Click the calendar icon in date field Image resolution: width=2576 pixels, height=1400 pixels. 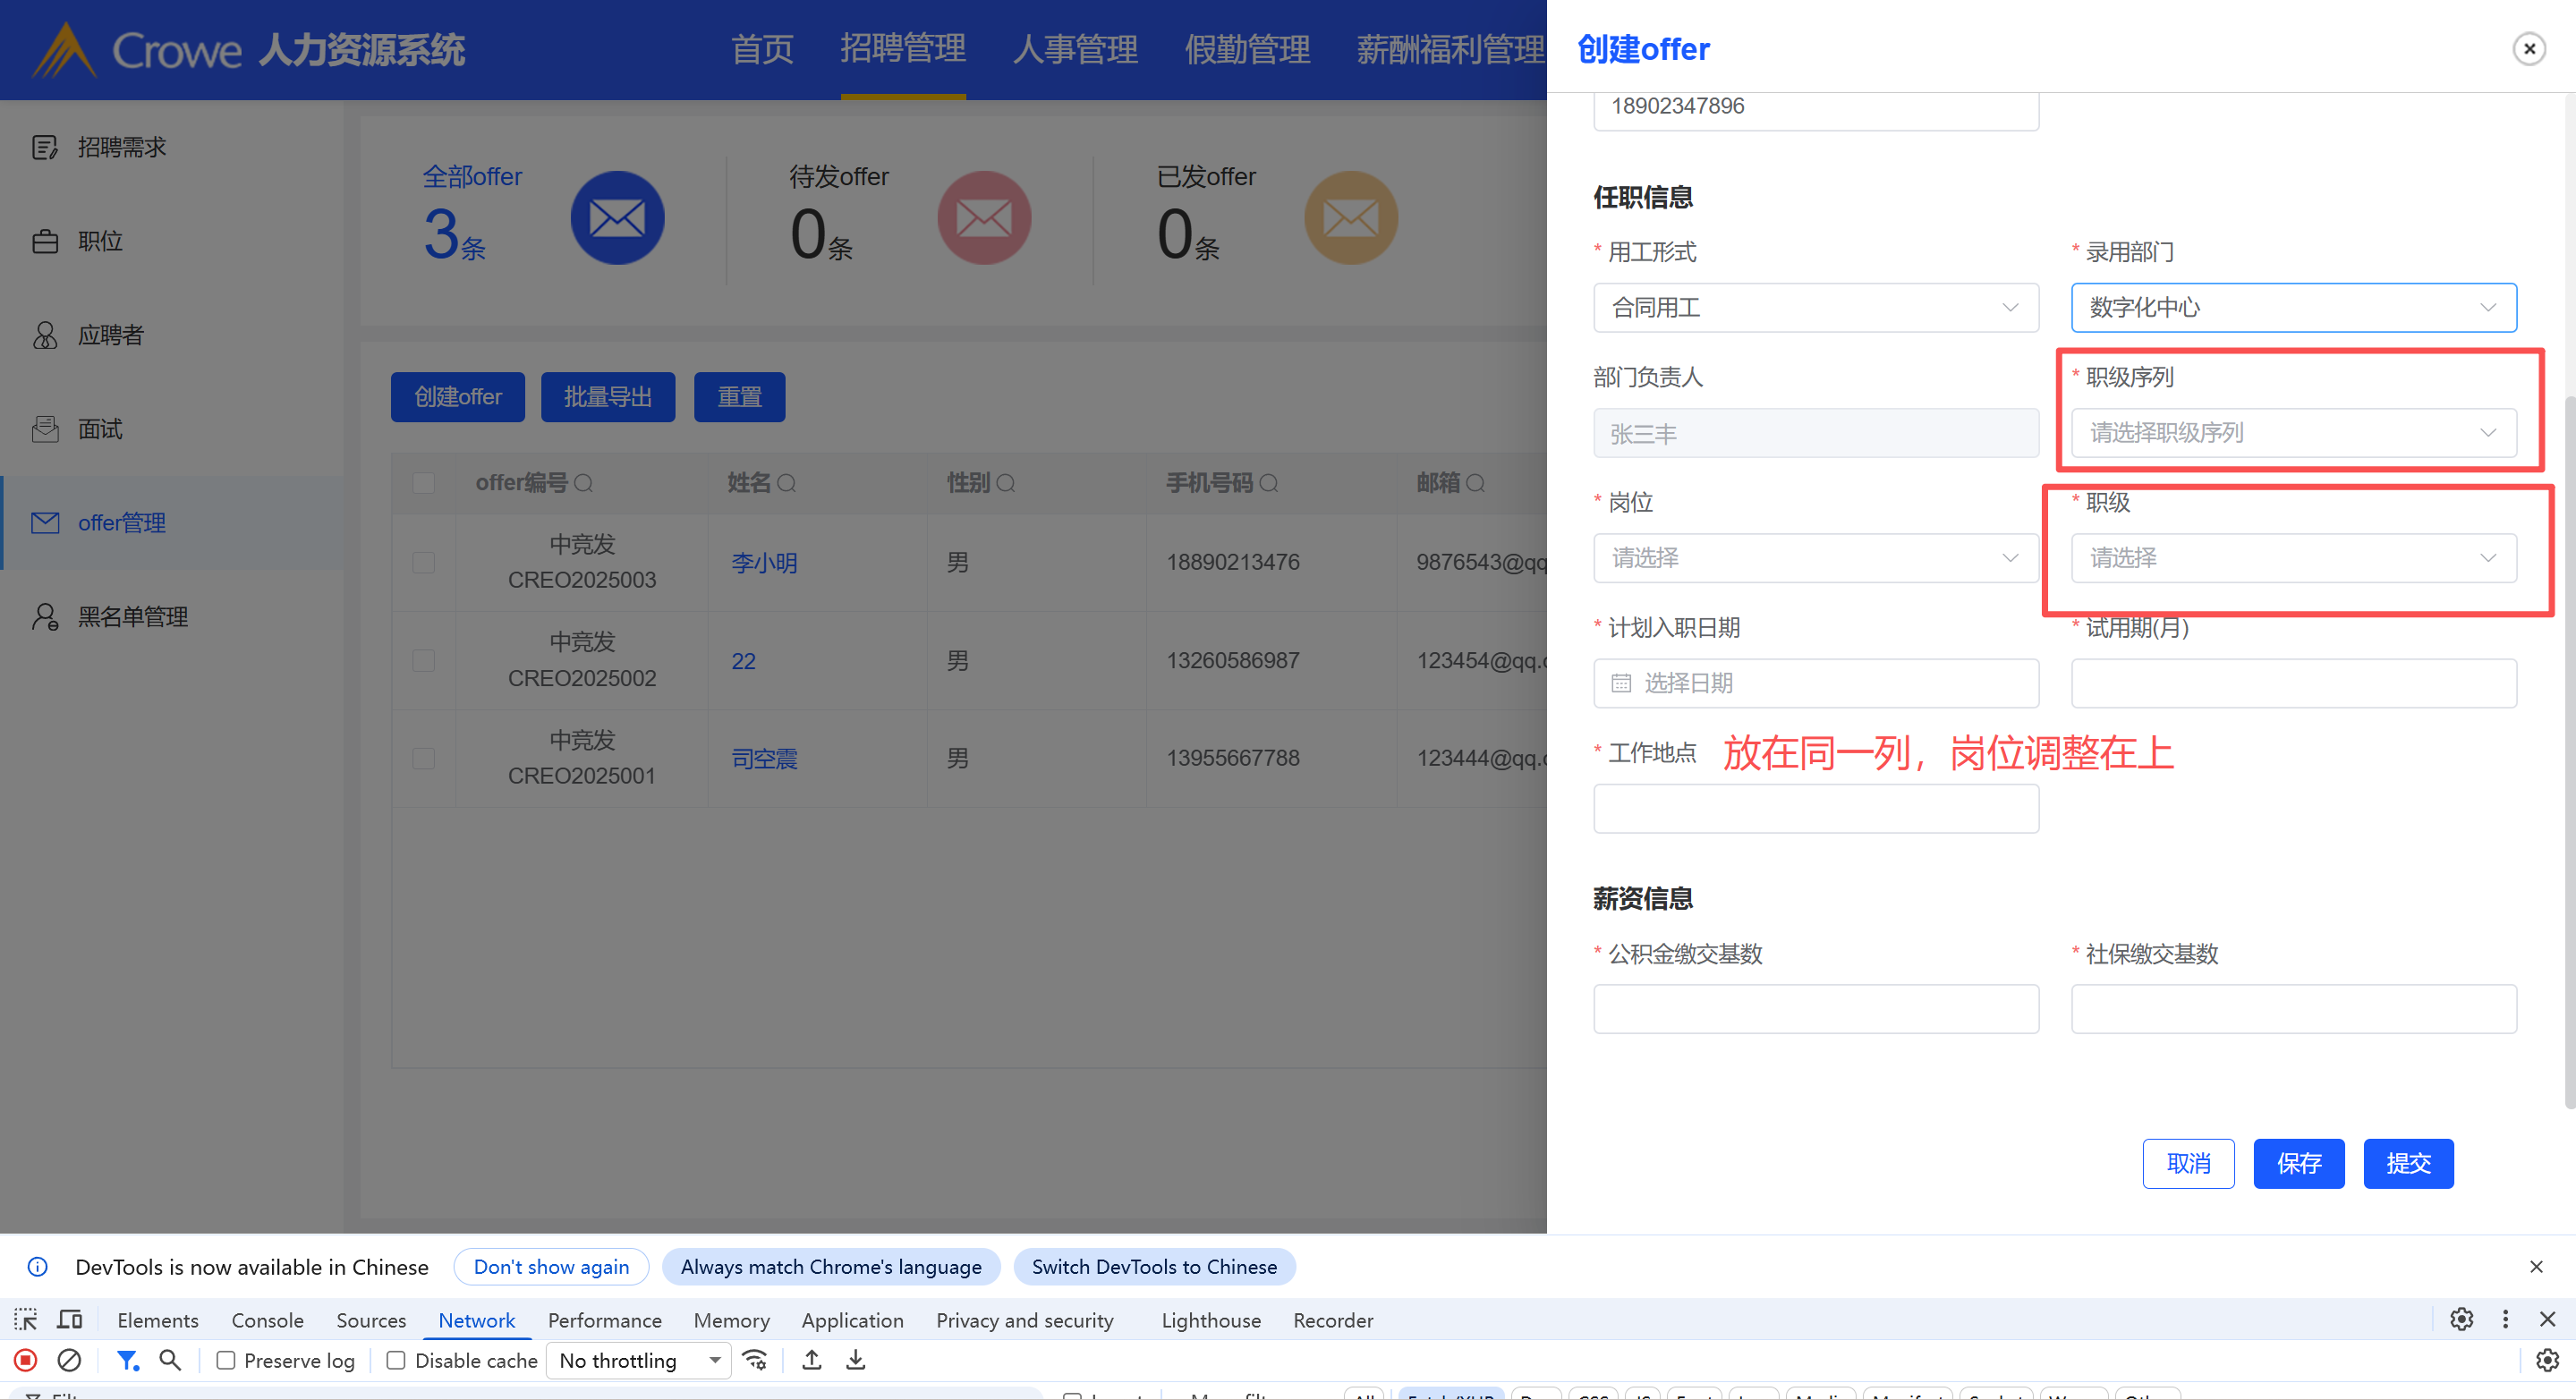pos(1621,683)
